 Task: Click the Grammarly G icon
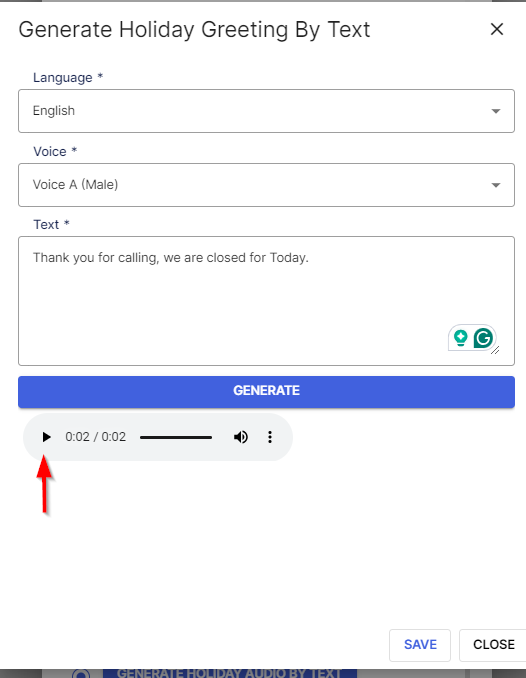483,338
